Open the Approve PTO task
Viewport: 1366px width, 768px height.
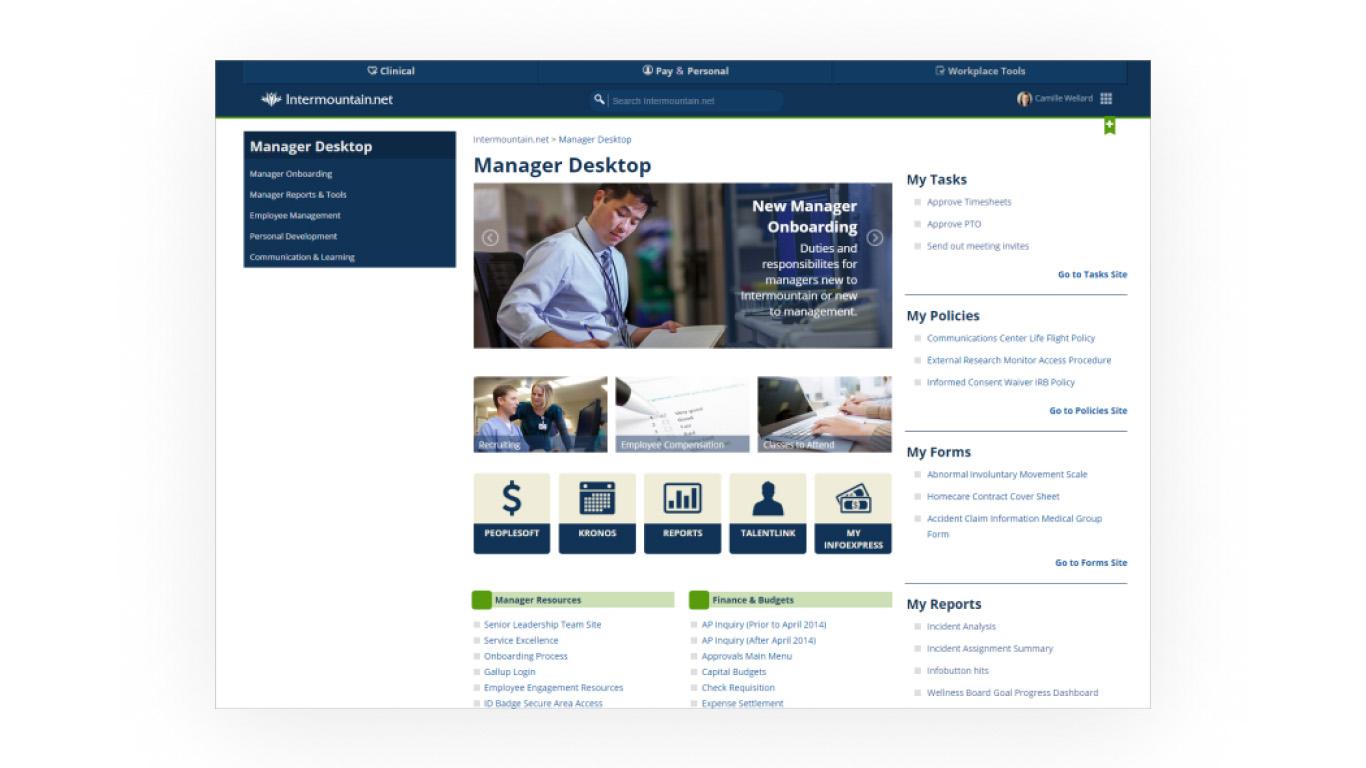pos(954,224)
